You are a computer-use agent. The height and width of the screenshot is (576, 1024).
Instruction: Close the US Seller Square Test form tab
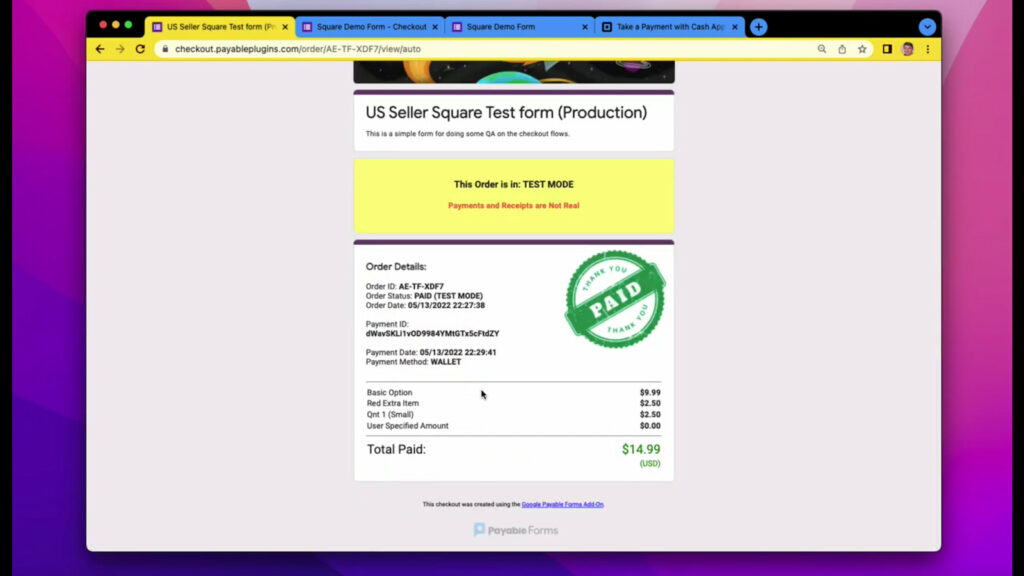point(285,27)
